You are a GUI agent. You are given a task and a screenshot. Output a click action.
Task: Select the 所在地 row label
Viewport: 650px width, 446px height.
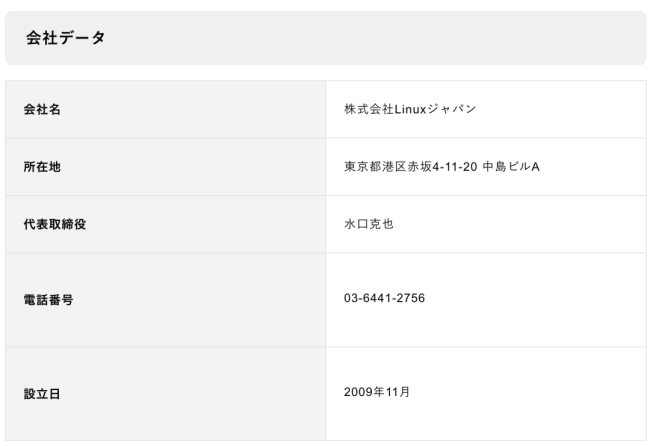point(42,166)
